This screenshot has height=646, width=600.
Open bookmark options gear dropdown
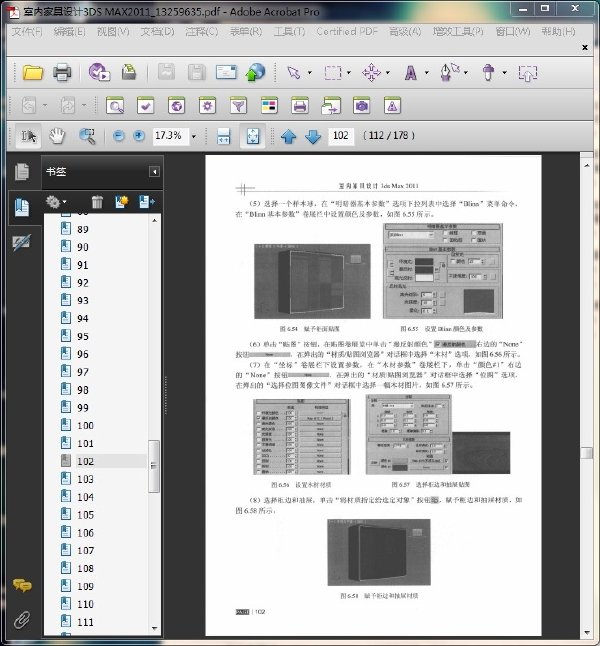56,202
